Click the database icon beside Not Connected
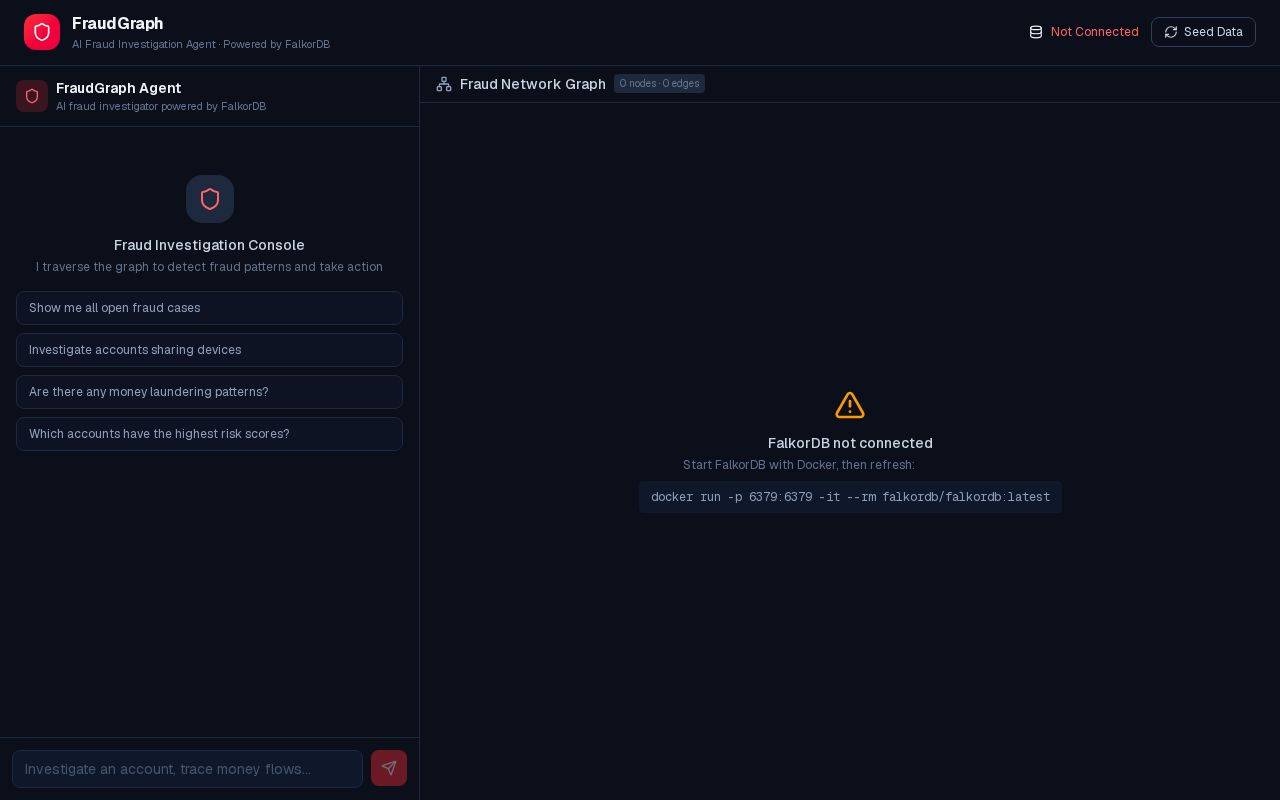Viewport: 1280px width, 800px height. pyautogui.click(x=1036, y=32)
